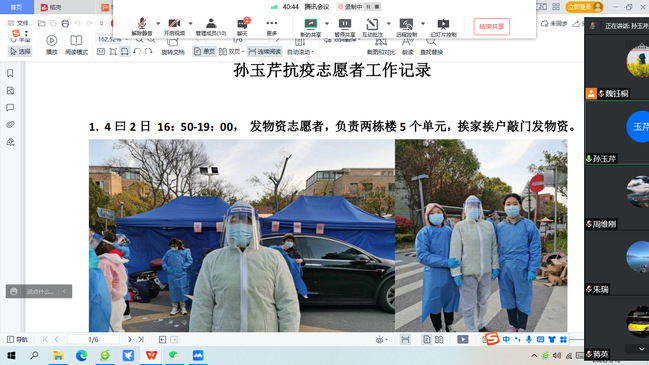Expand the microphone options arrow

pyautogui.click(x=158, y=24)
